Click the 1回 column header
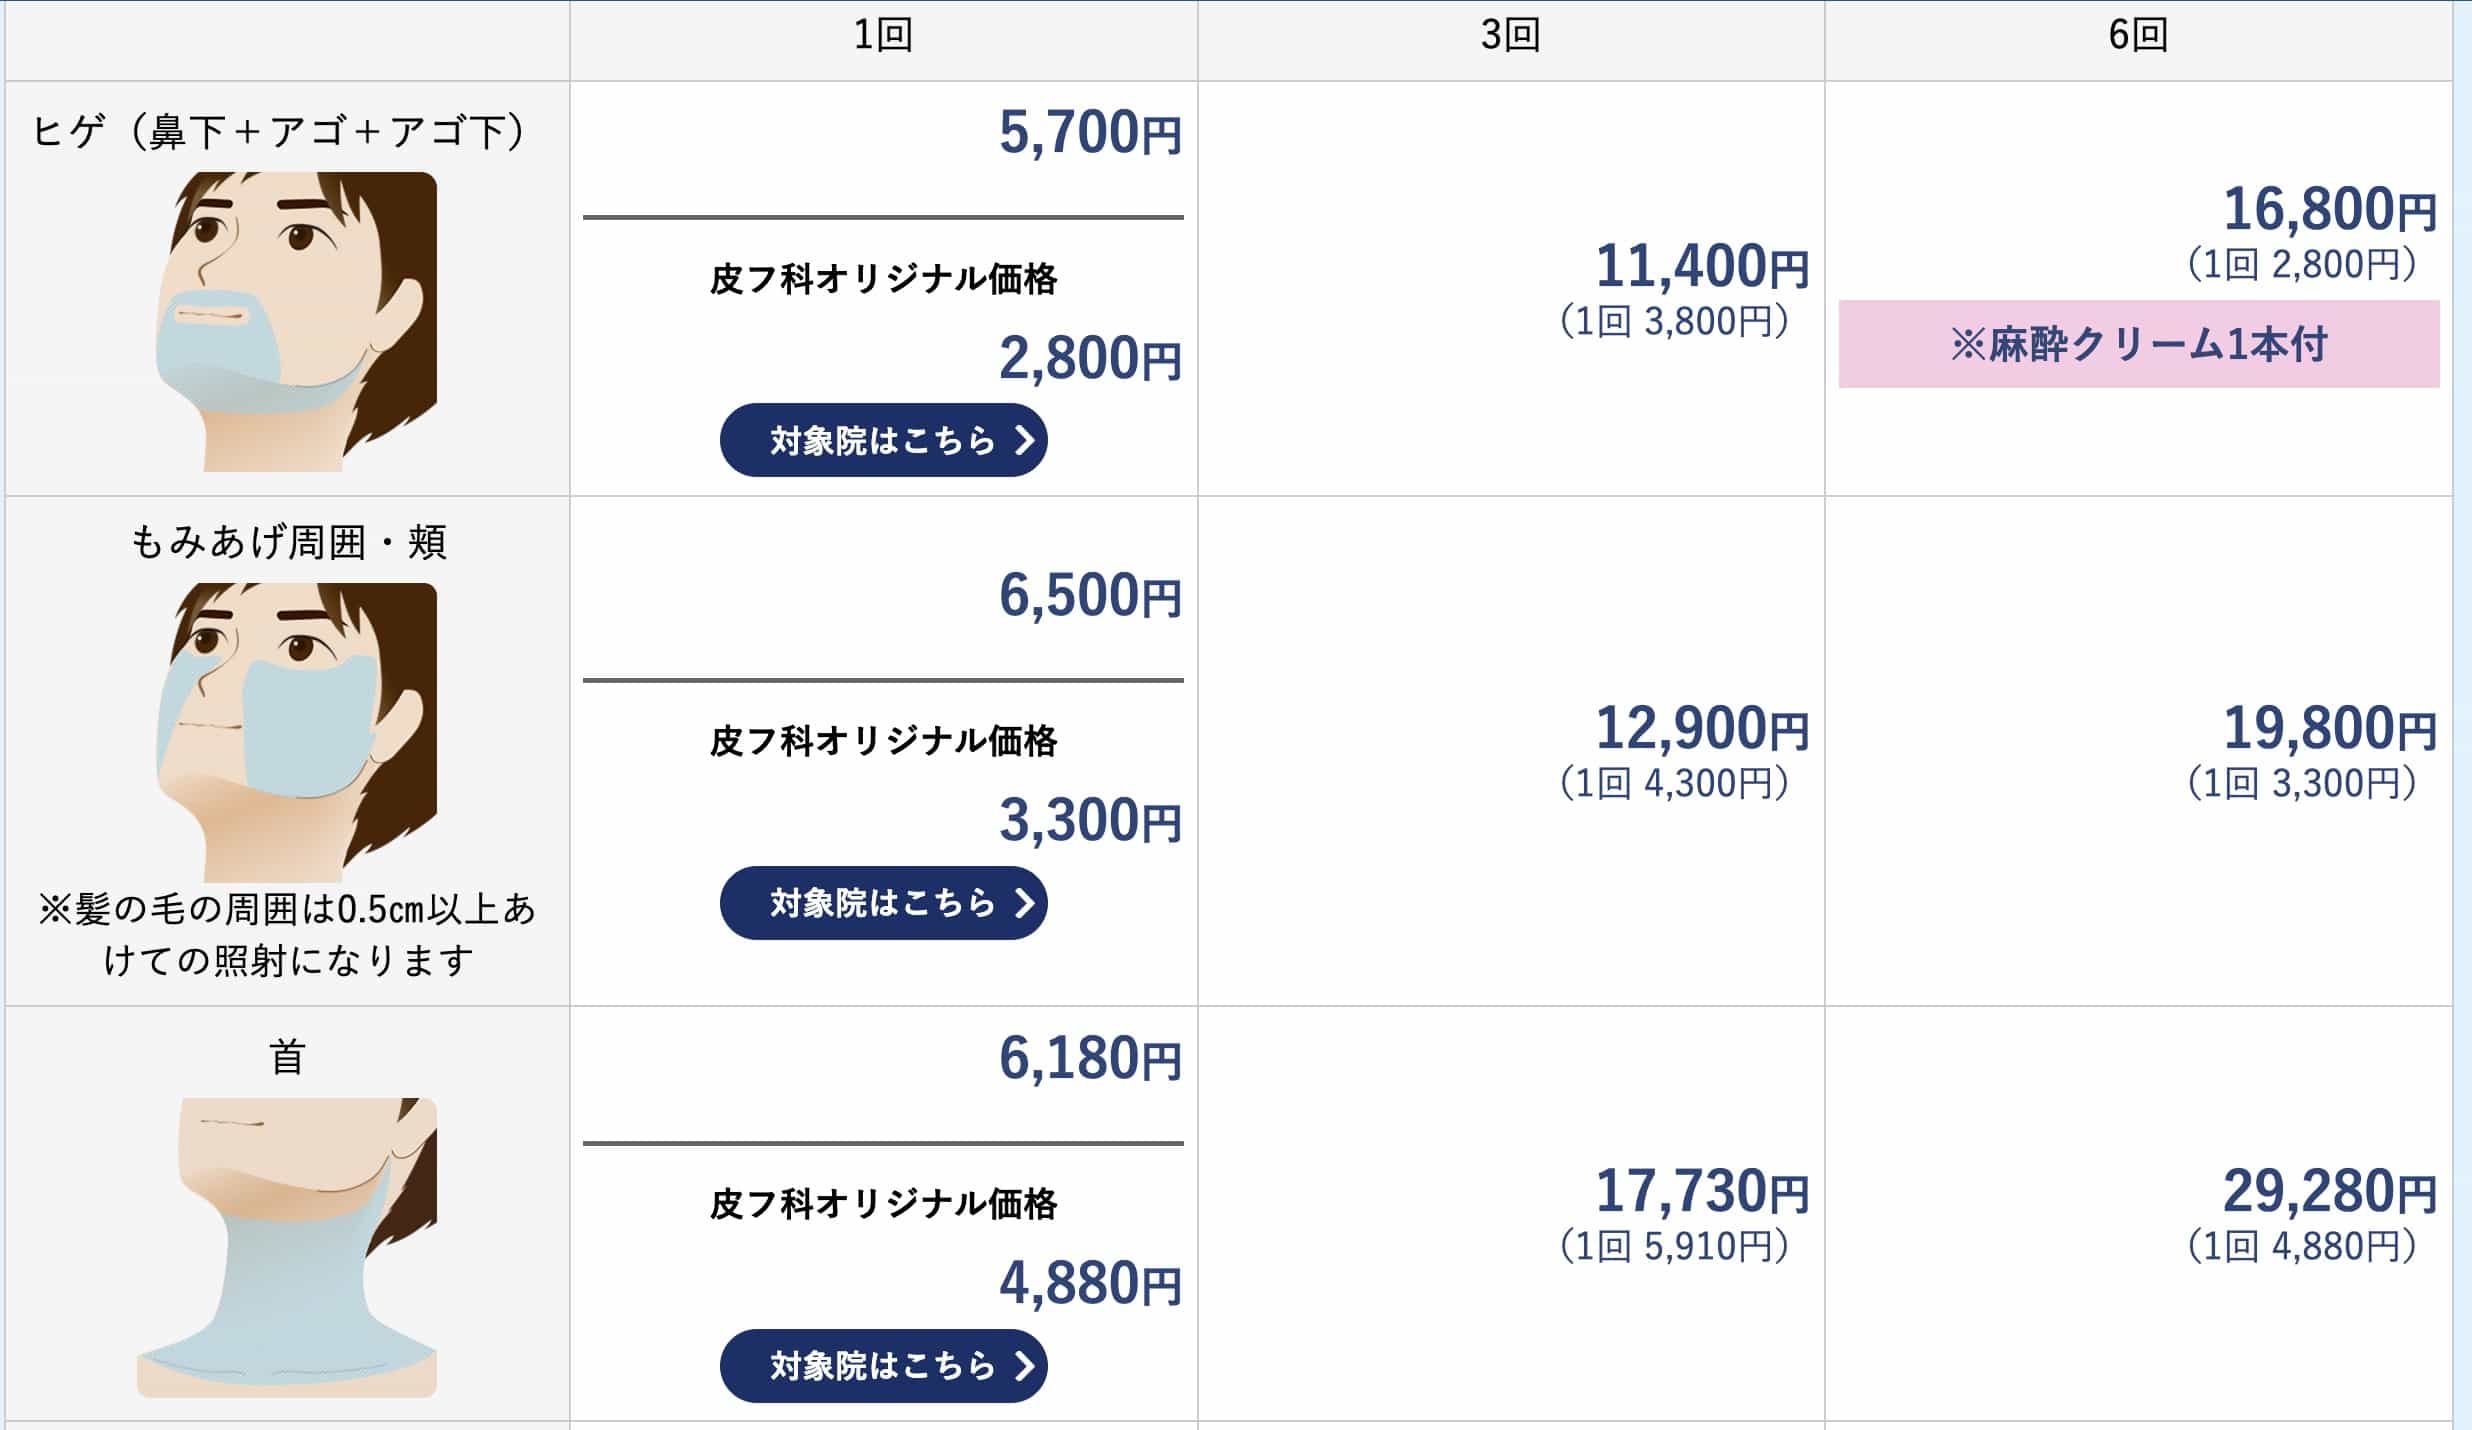The height and width of the screenshot is (1430, 2472). coord(883,36)
